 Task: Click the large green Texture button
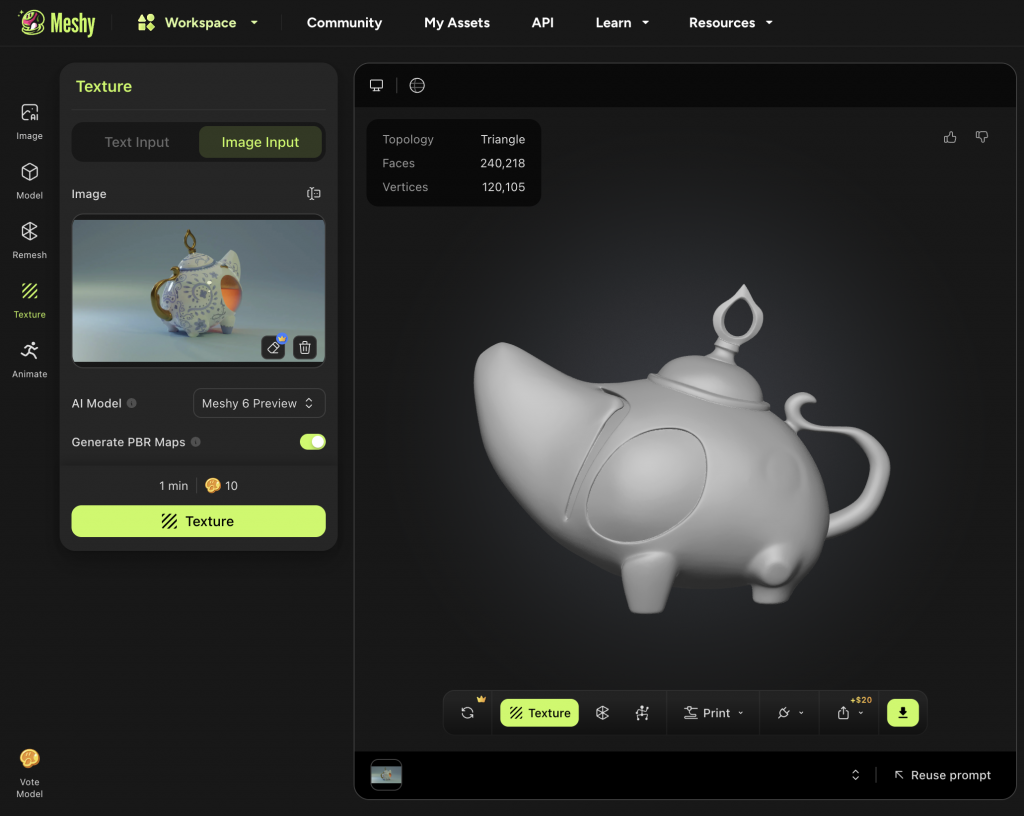[x=198, y=521]
